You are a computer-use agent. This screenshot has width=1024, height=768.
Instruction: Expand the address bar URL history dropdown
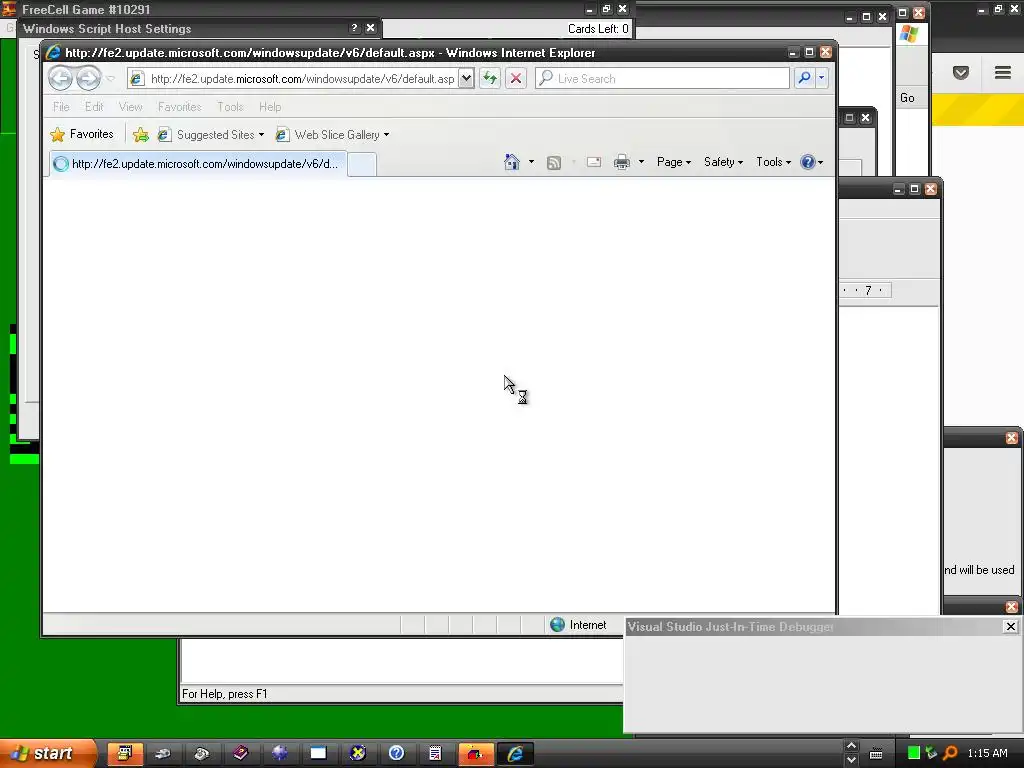[466, 78]
